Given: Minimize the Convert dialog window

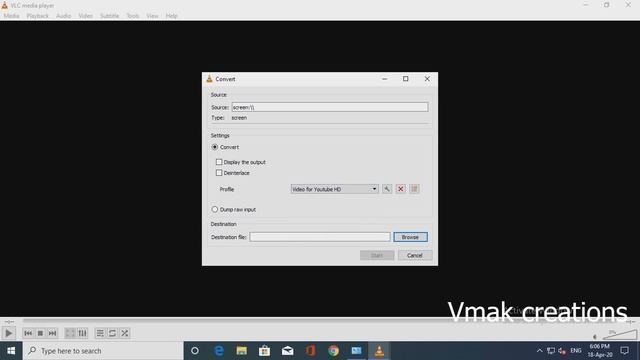Looking at the screenshot, I should tap(384, 79).
